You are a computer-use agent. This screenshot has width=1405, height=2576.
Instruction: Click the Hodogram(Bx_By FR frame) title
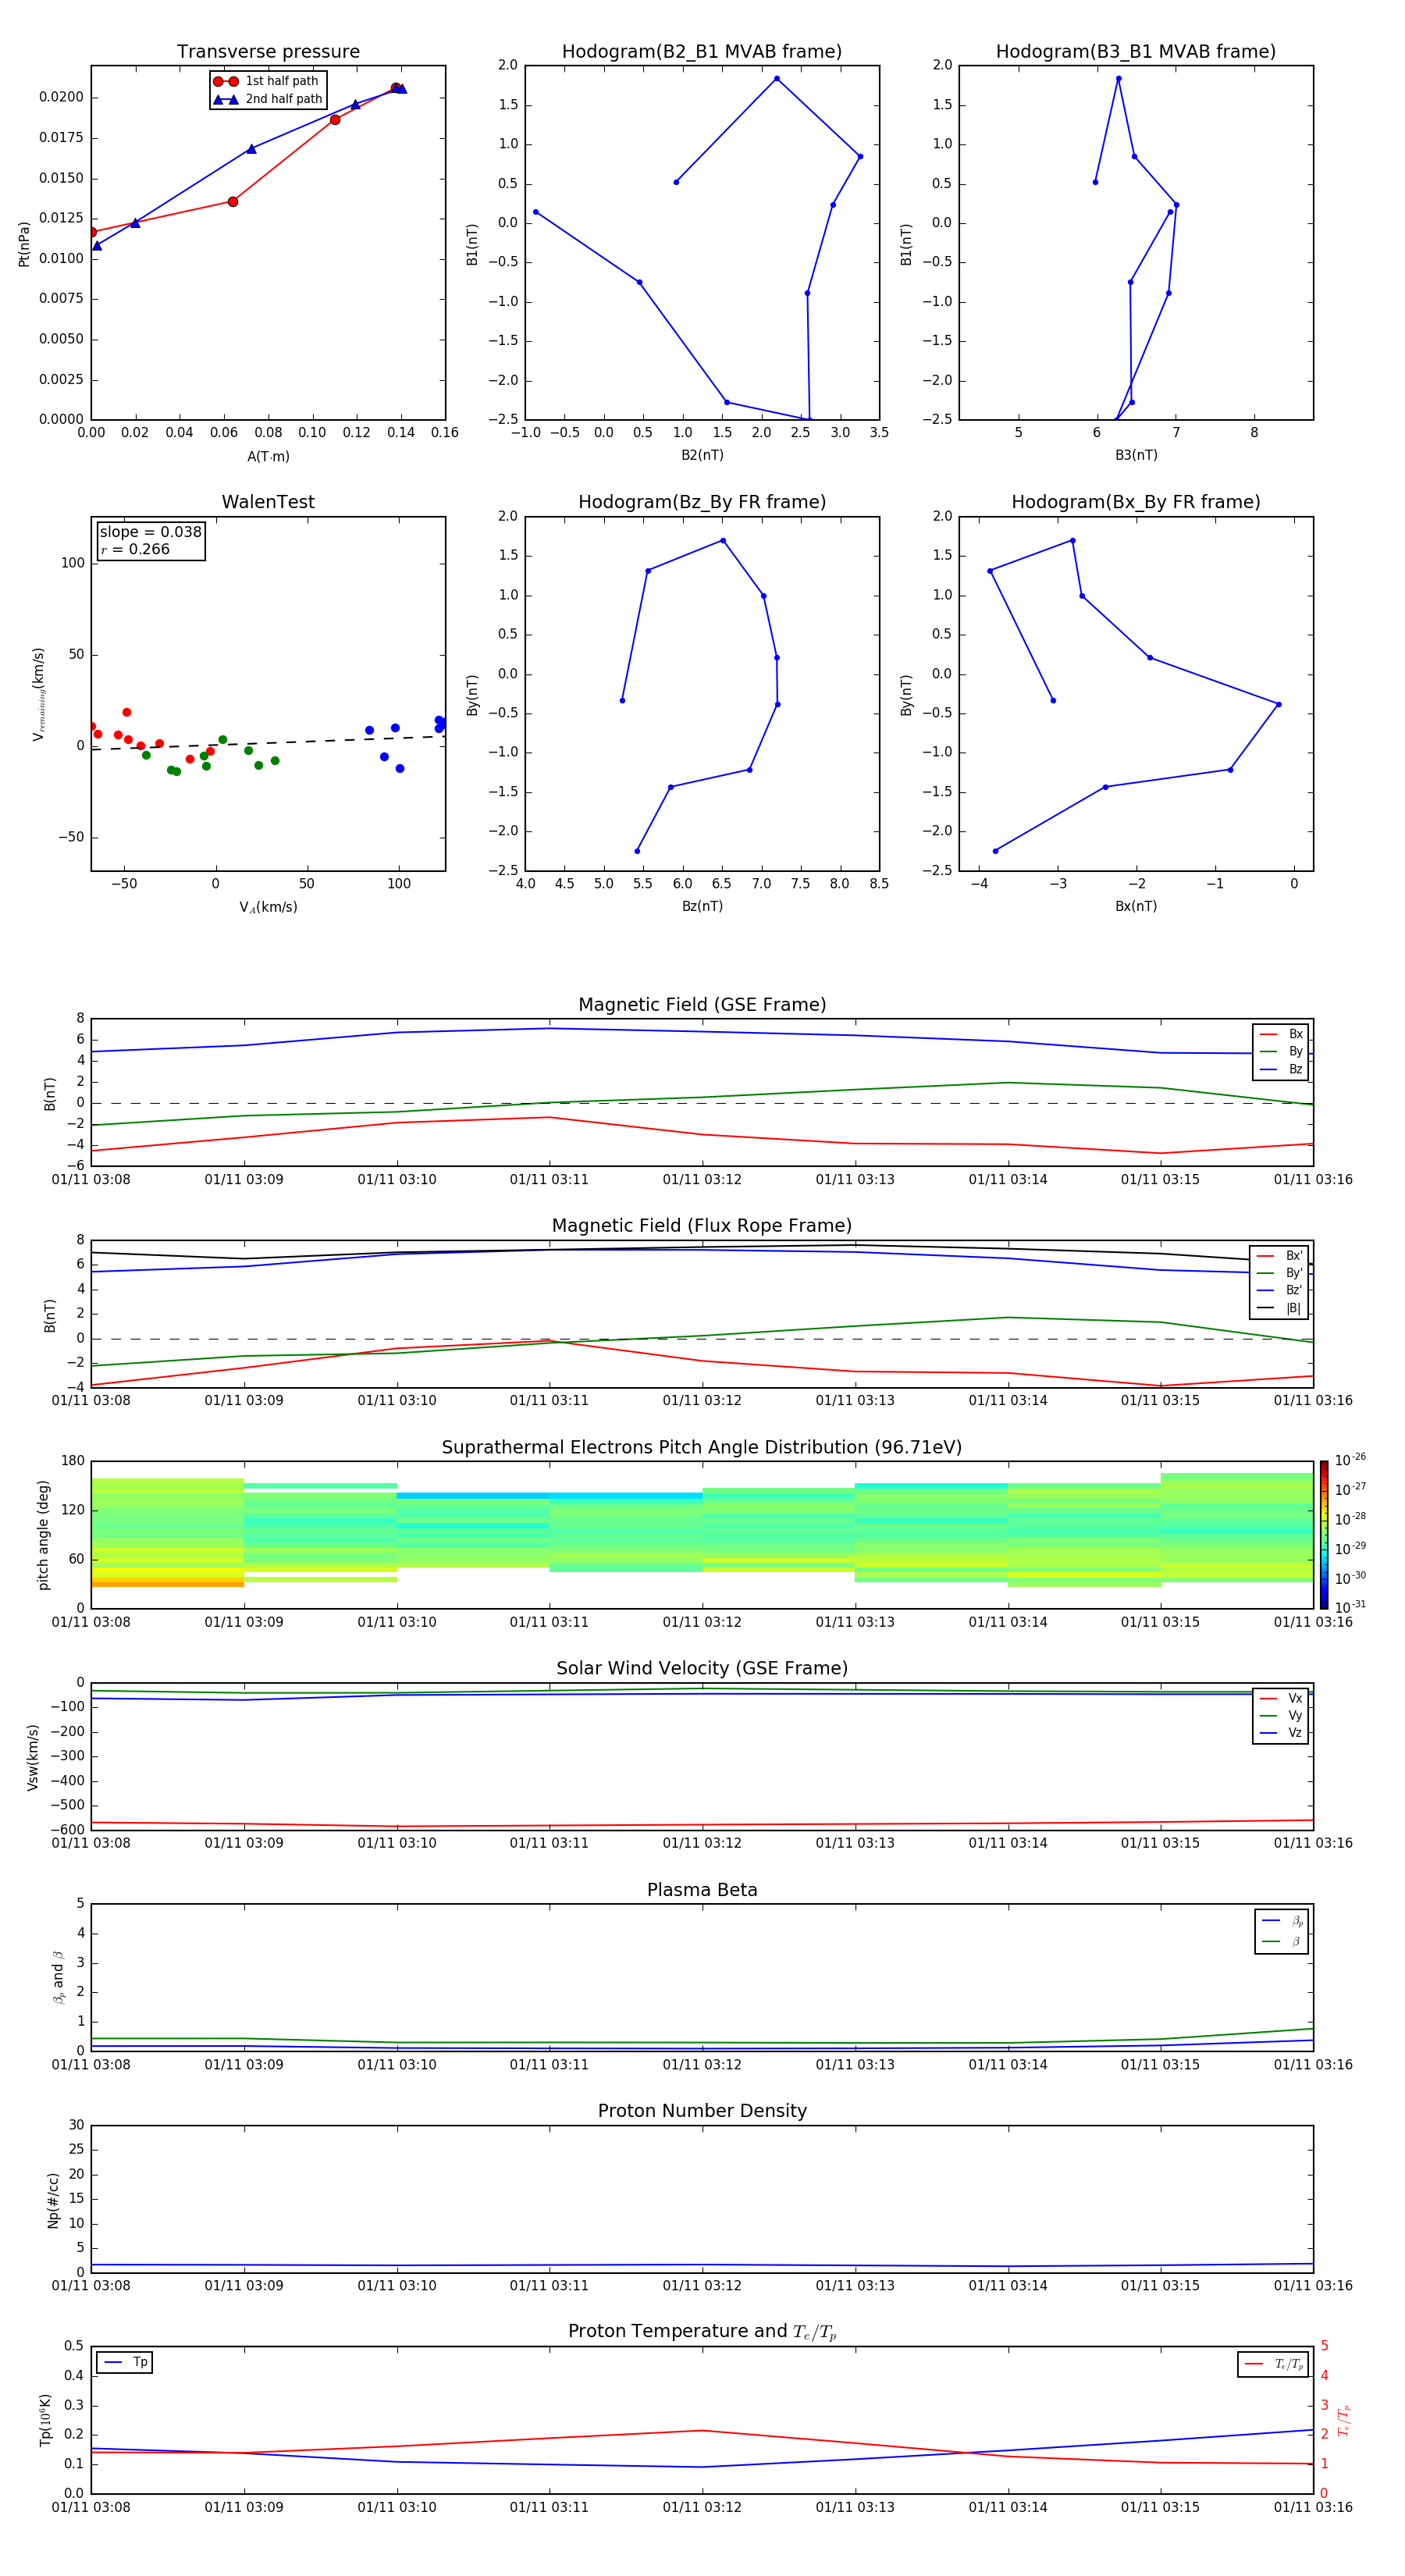tap(1136, 502)
